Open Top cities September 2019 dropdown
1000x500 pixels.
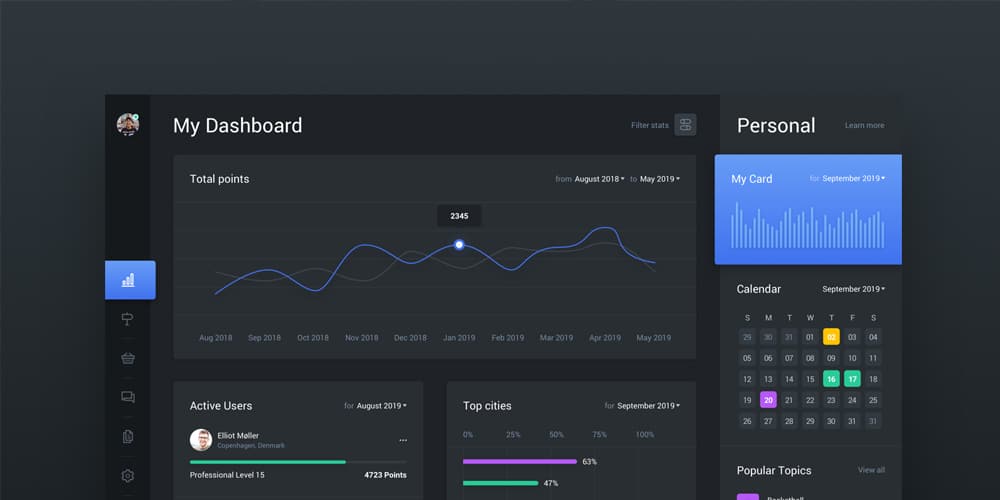[649, 406]
